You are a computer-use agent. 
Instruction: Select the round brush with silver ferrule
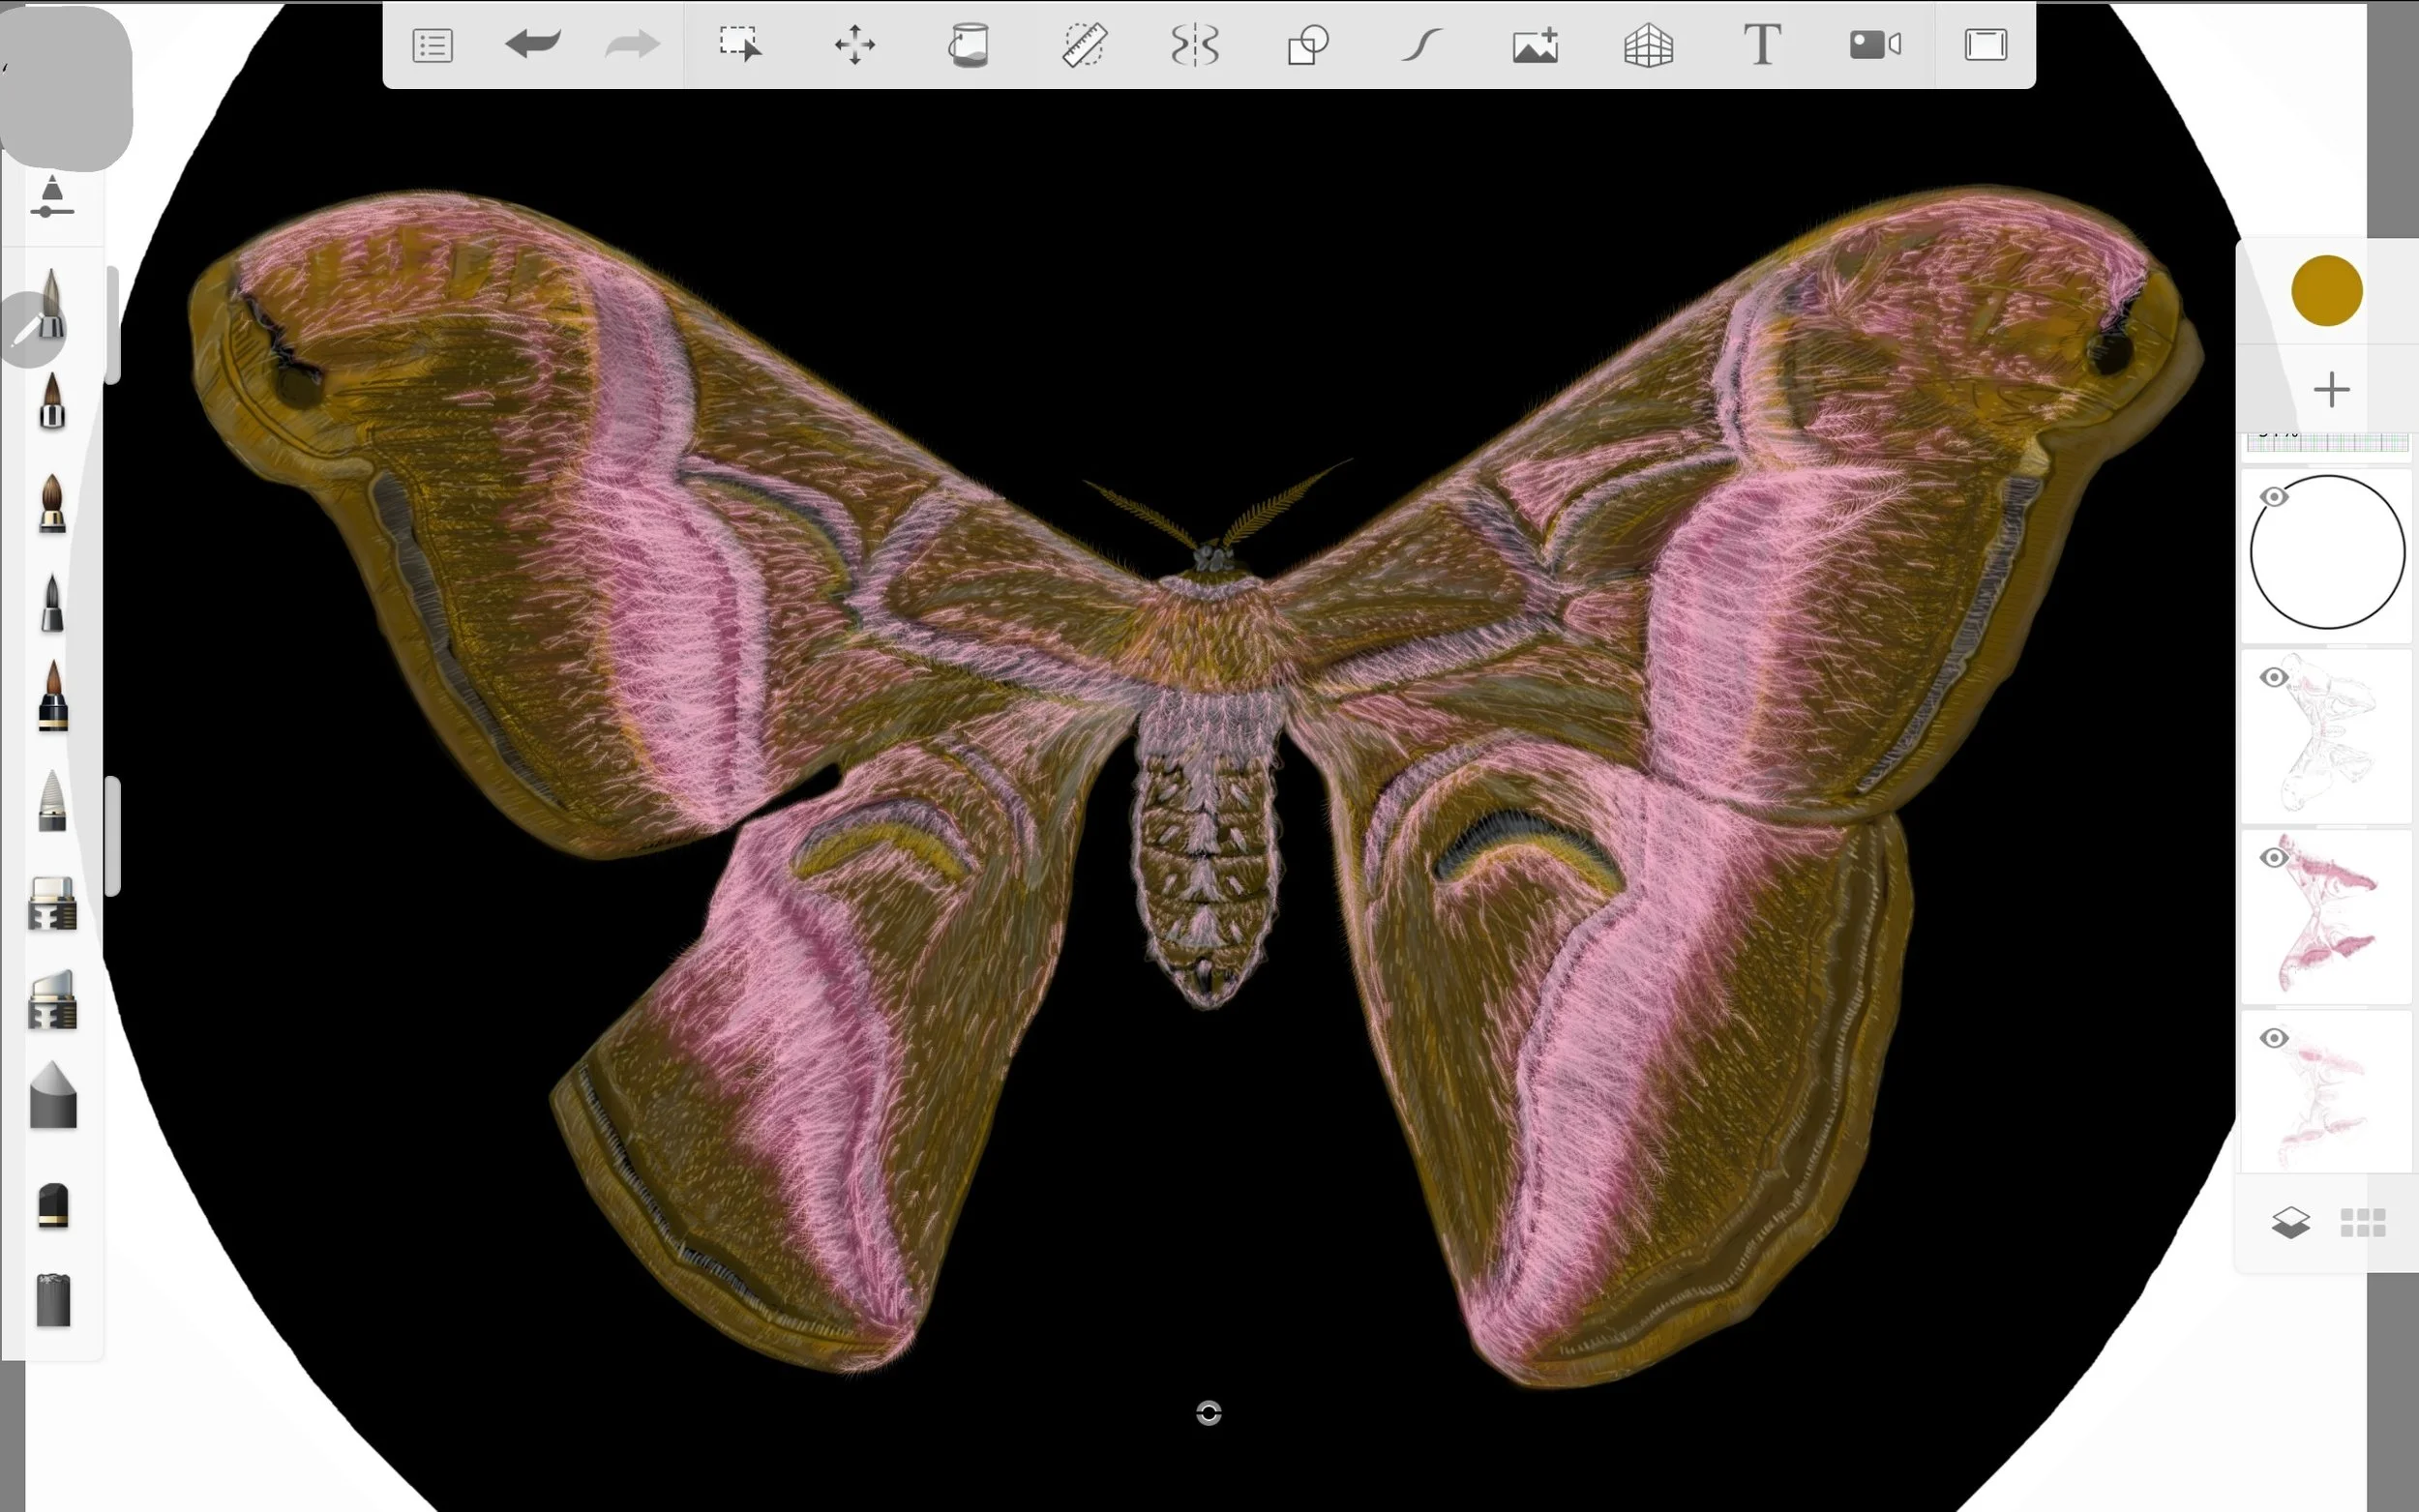(52, 401)
